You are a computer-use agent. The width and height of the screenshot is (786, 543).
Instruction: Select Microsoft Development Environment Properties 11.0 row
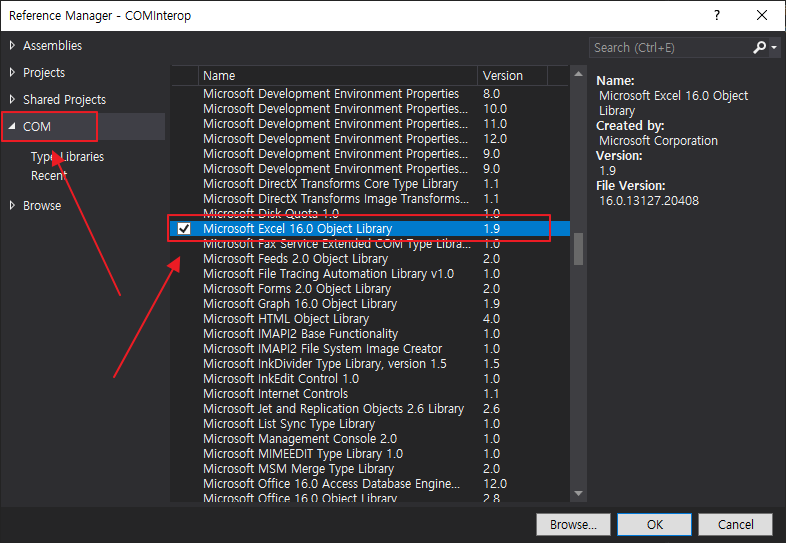369,124
